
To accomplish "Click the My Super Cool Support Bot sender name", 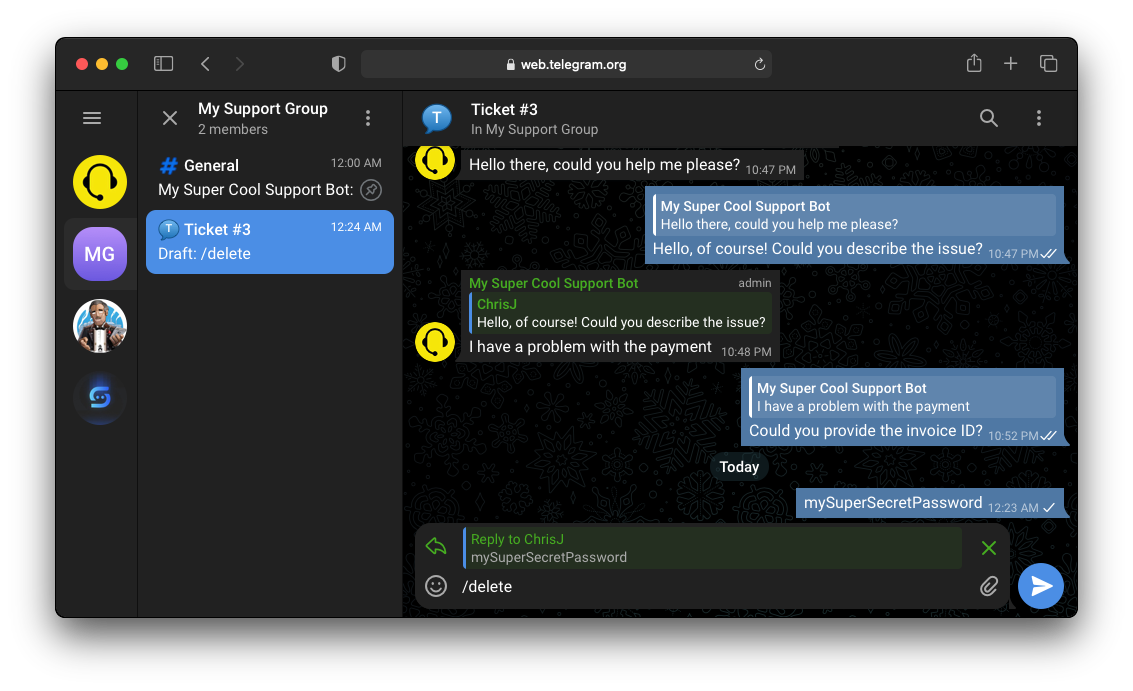I will point(553,283).
